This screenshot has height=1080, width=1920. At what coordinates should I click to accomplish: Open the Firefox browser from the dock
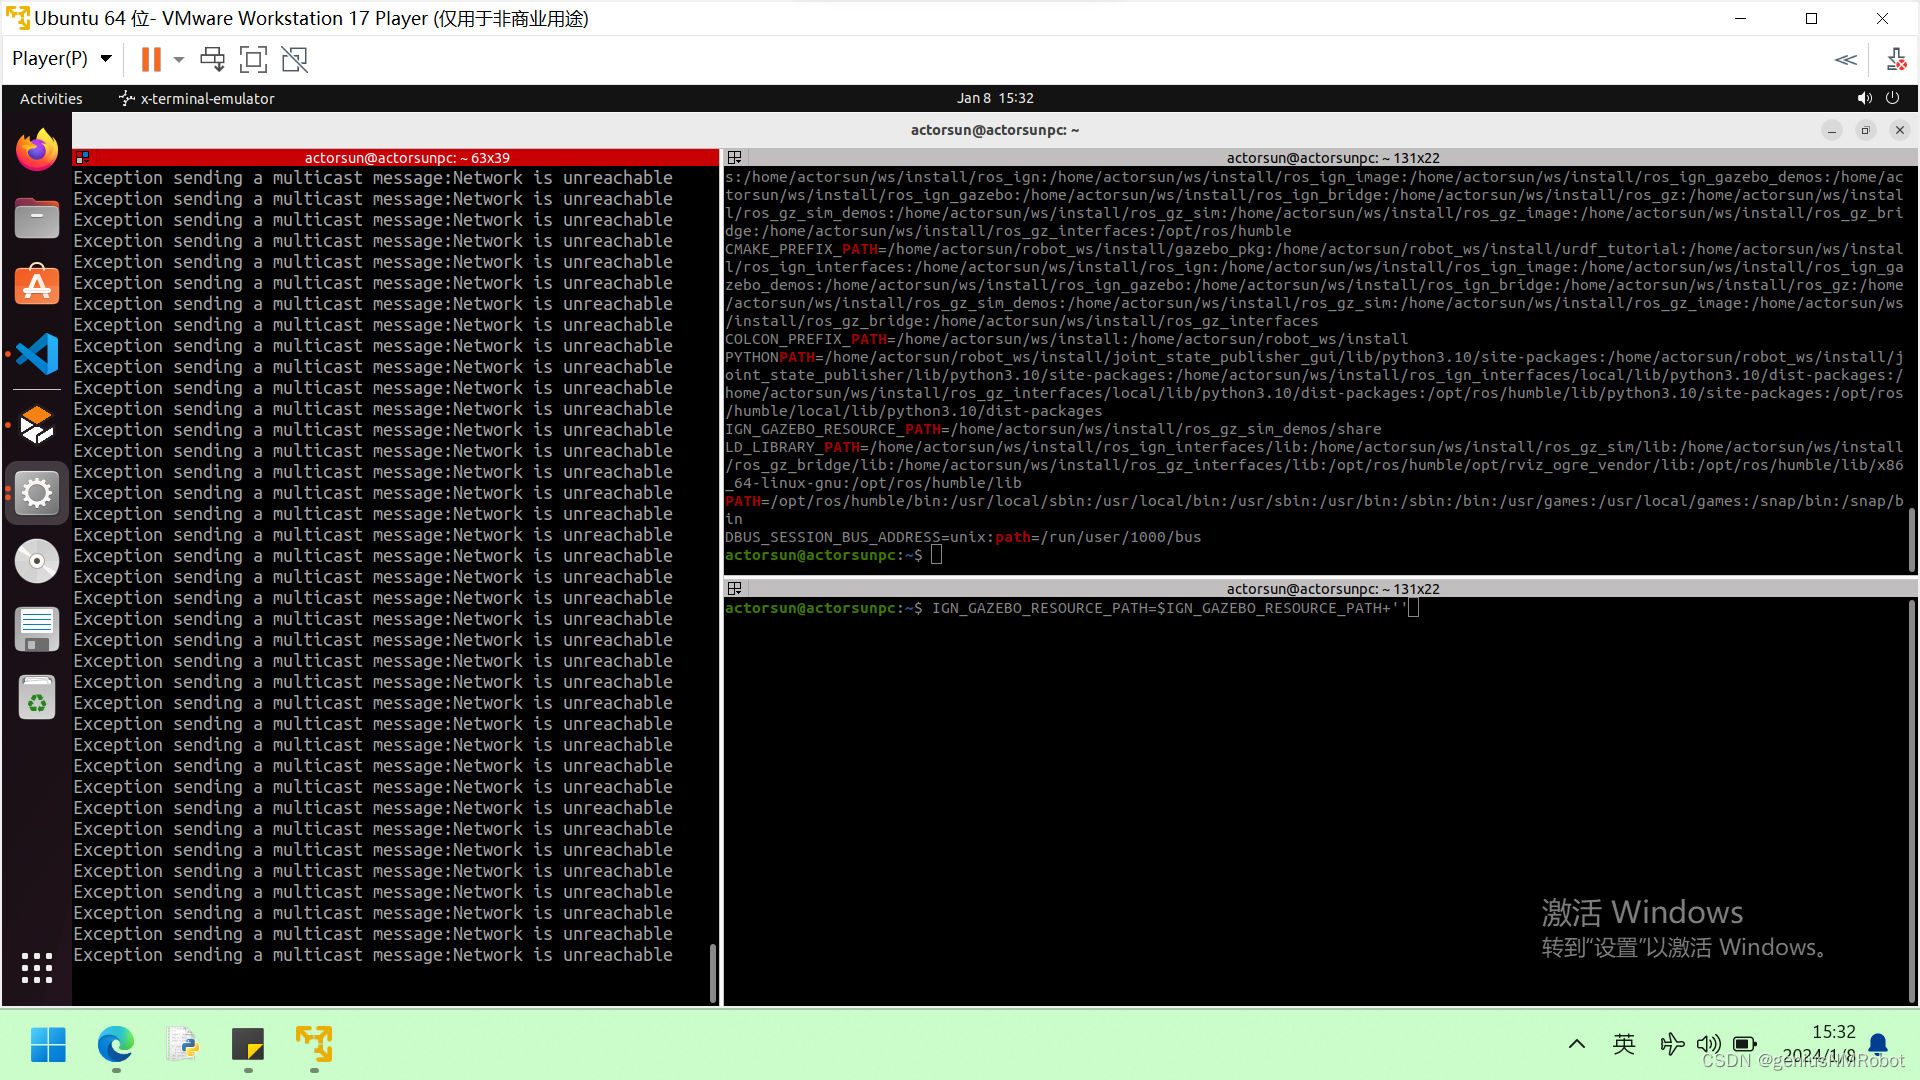36,149
